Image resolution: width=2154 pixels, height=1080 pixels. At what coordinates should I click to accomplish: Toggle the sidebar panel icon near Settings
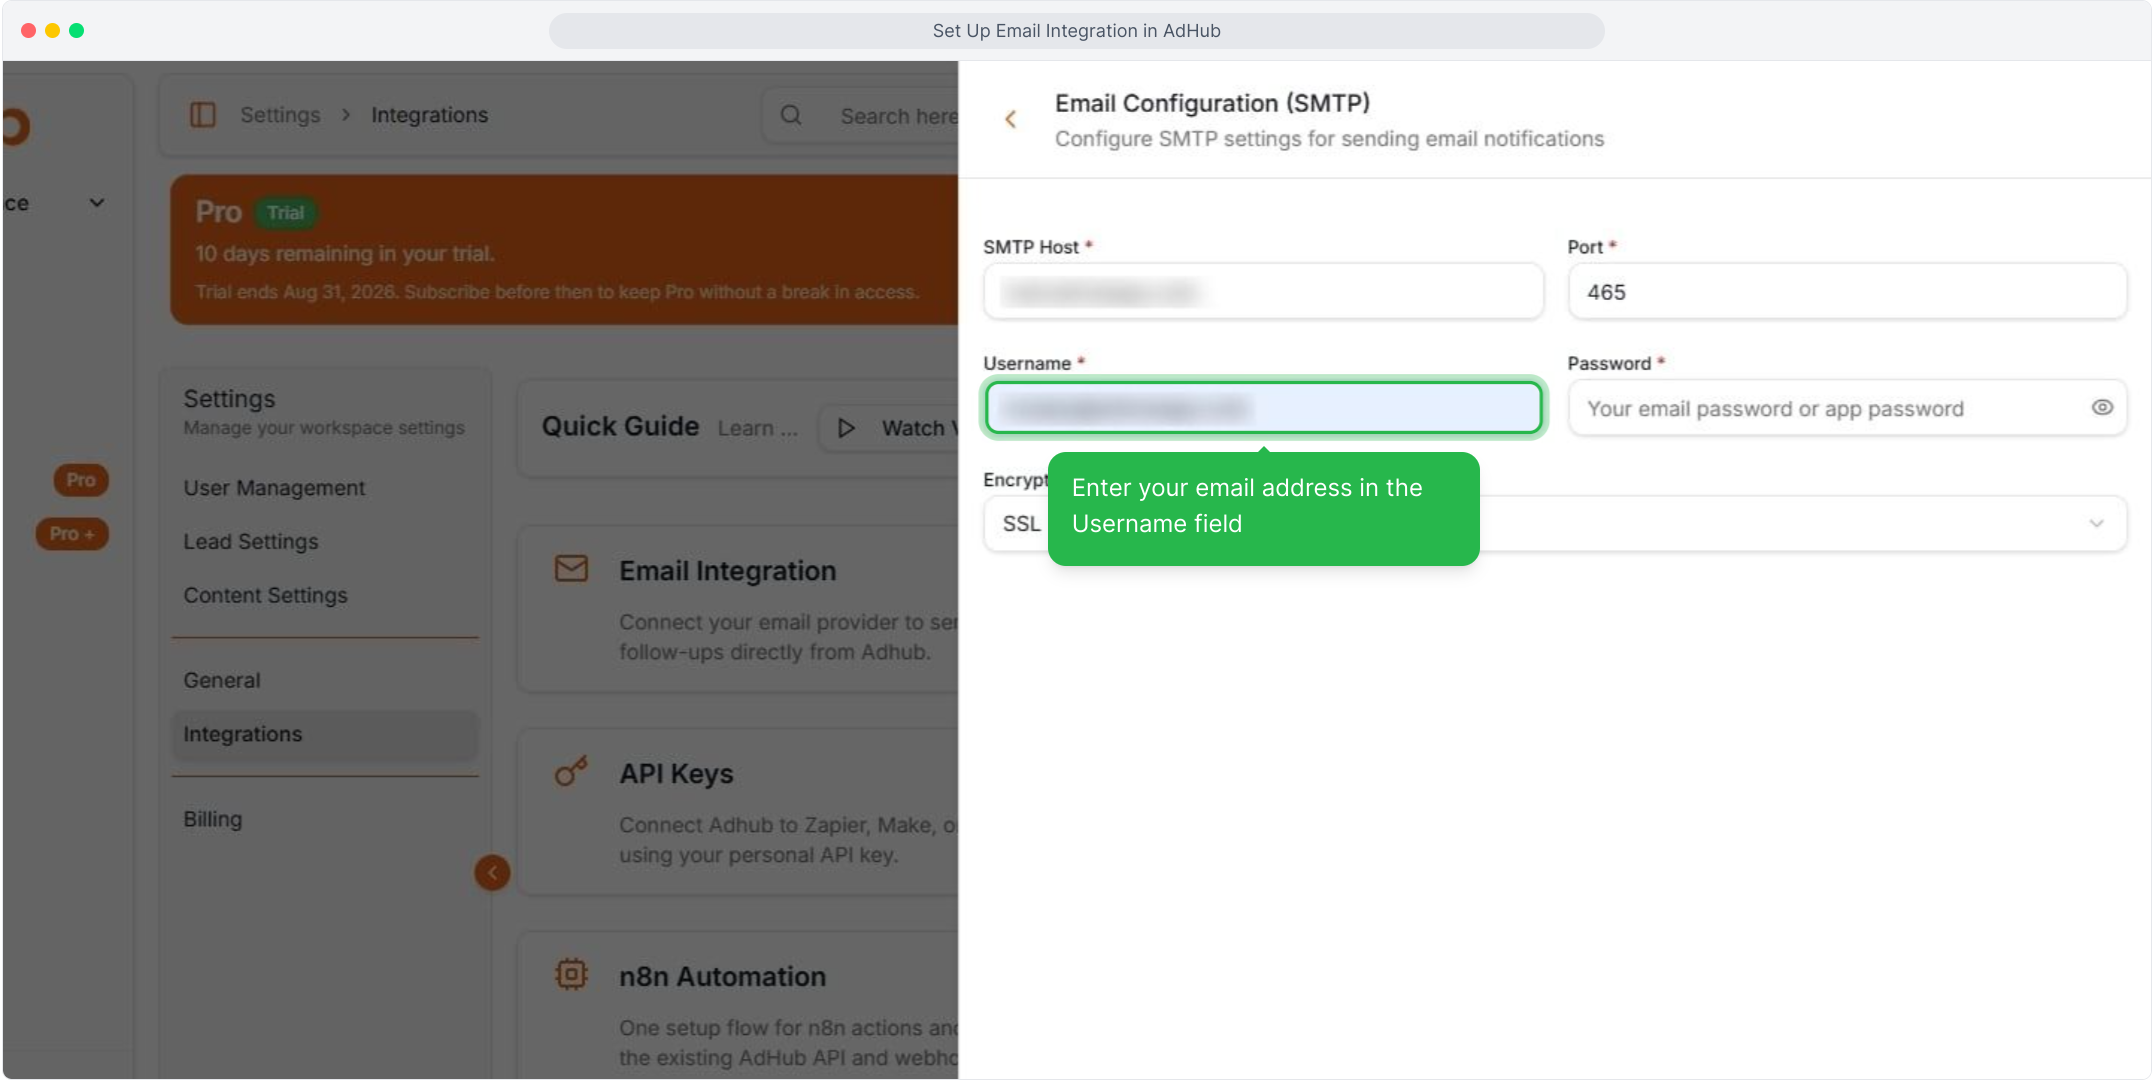[x=203, y=115]
